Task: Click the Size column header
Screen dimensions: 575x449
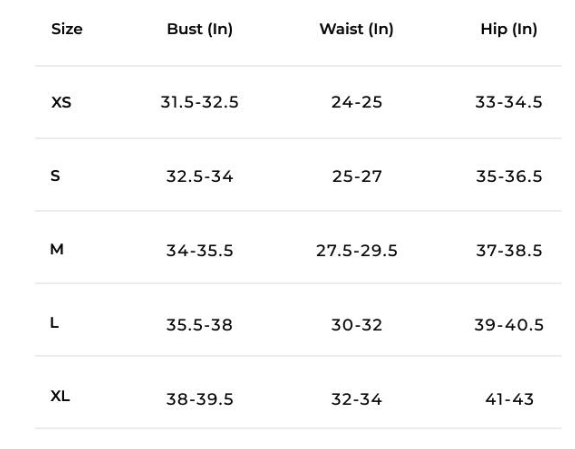Action: pyautogui.click(x=67, y=29)
